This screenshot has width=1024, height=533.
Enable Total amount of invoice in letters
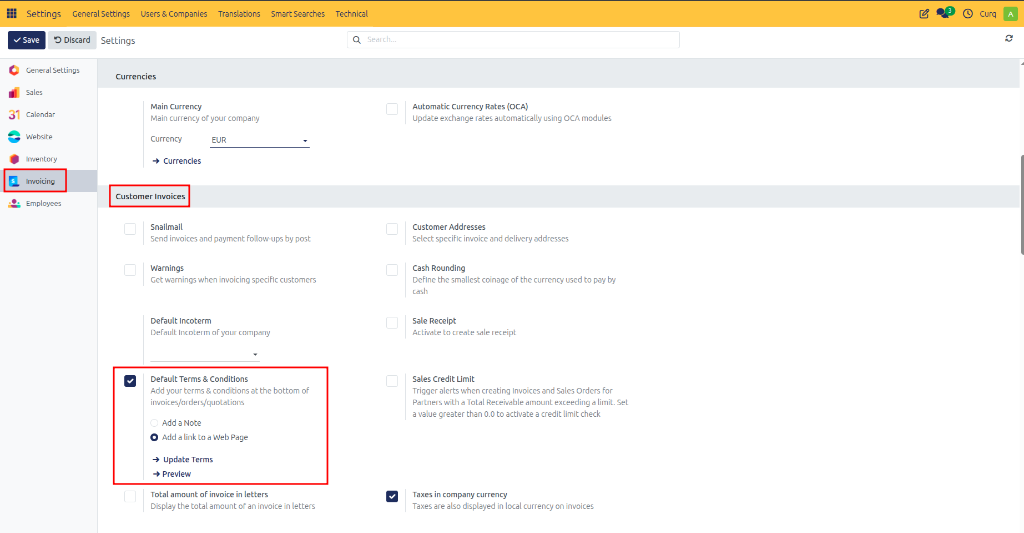click(x=130, y=496)
